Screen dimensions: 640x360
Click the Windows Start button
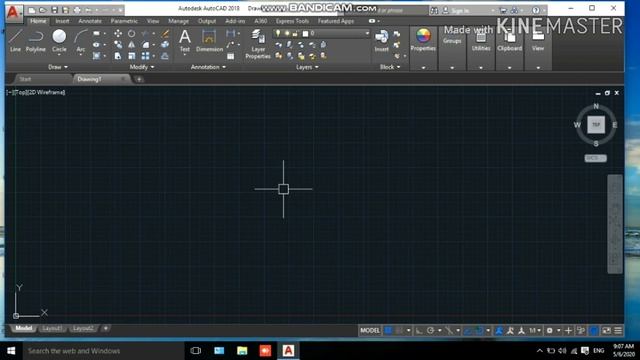click(x=11, y=351)
